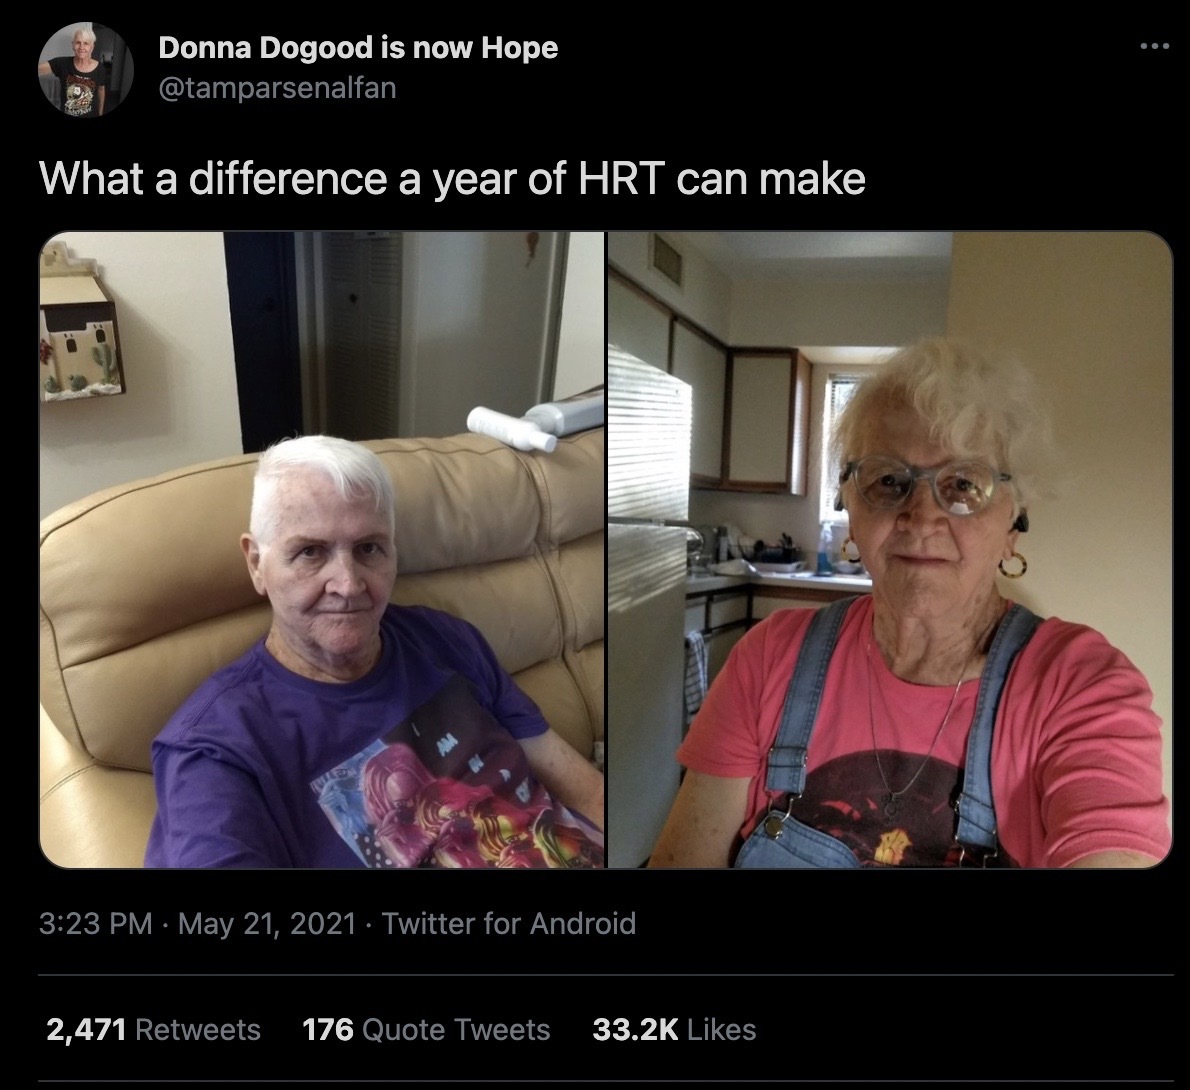Open the three-dot more options menu
Image resolution: width=1190 pixels, height=1090 pixels.
tap(1155, 47)
